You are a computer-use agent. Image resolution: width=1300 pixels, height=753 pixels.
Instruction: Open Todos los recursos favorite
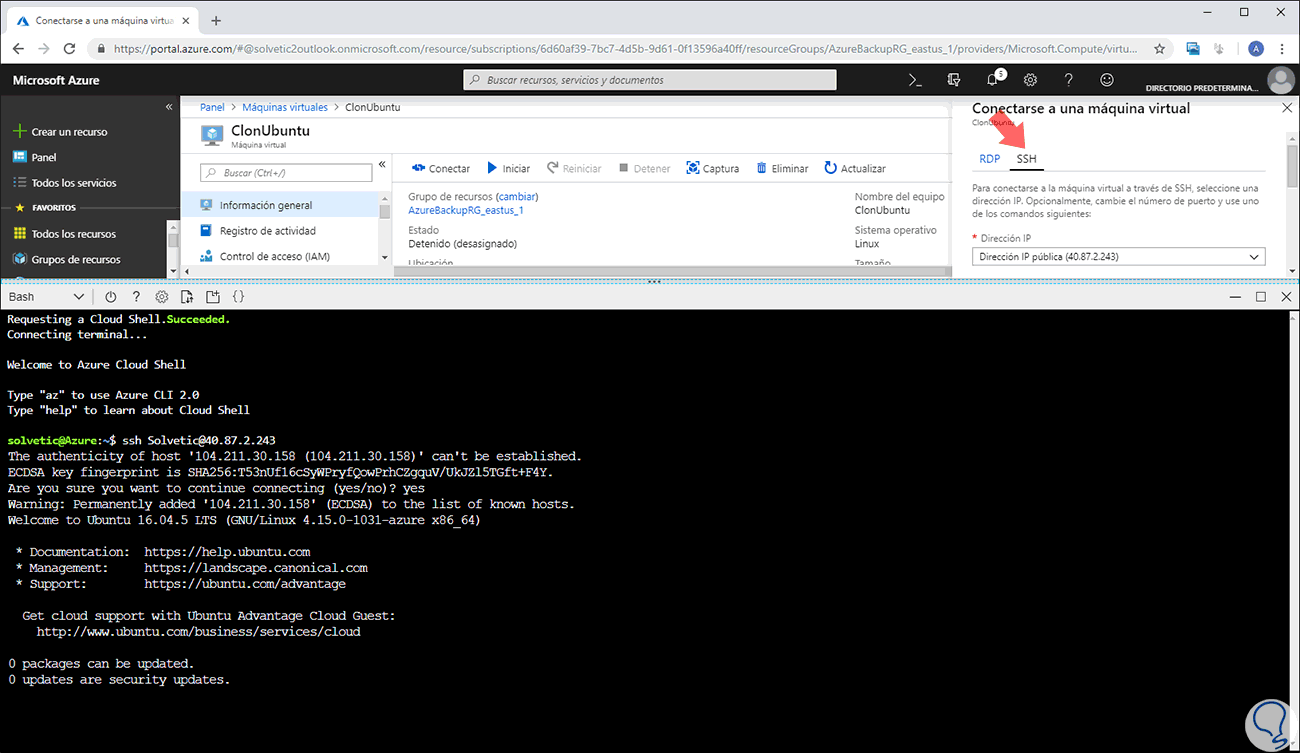pyautogui.click(x=65, y=234)
